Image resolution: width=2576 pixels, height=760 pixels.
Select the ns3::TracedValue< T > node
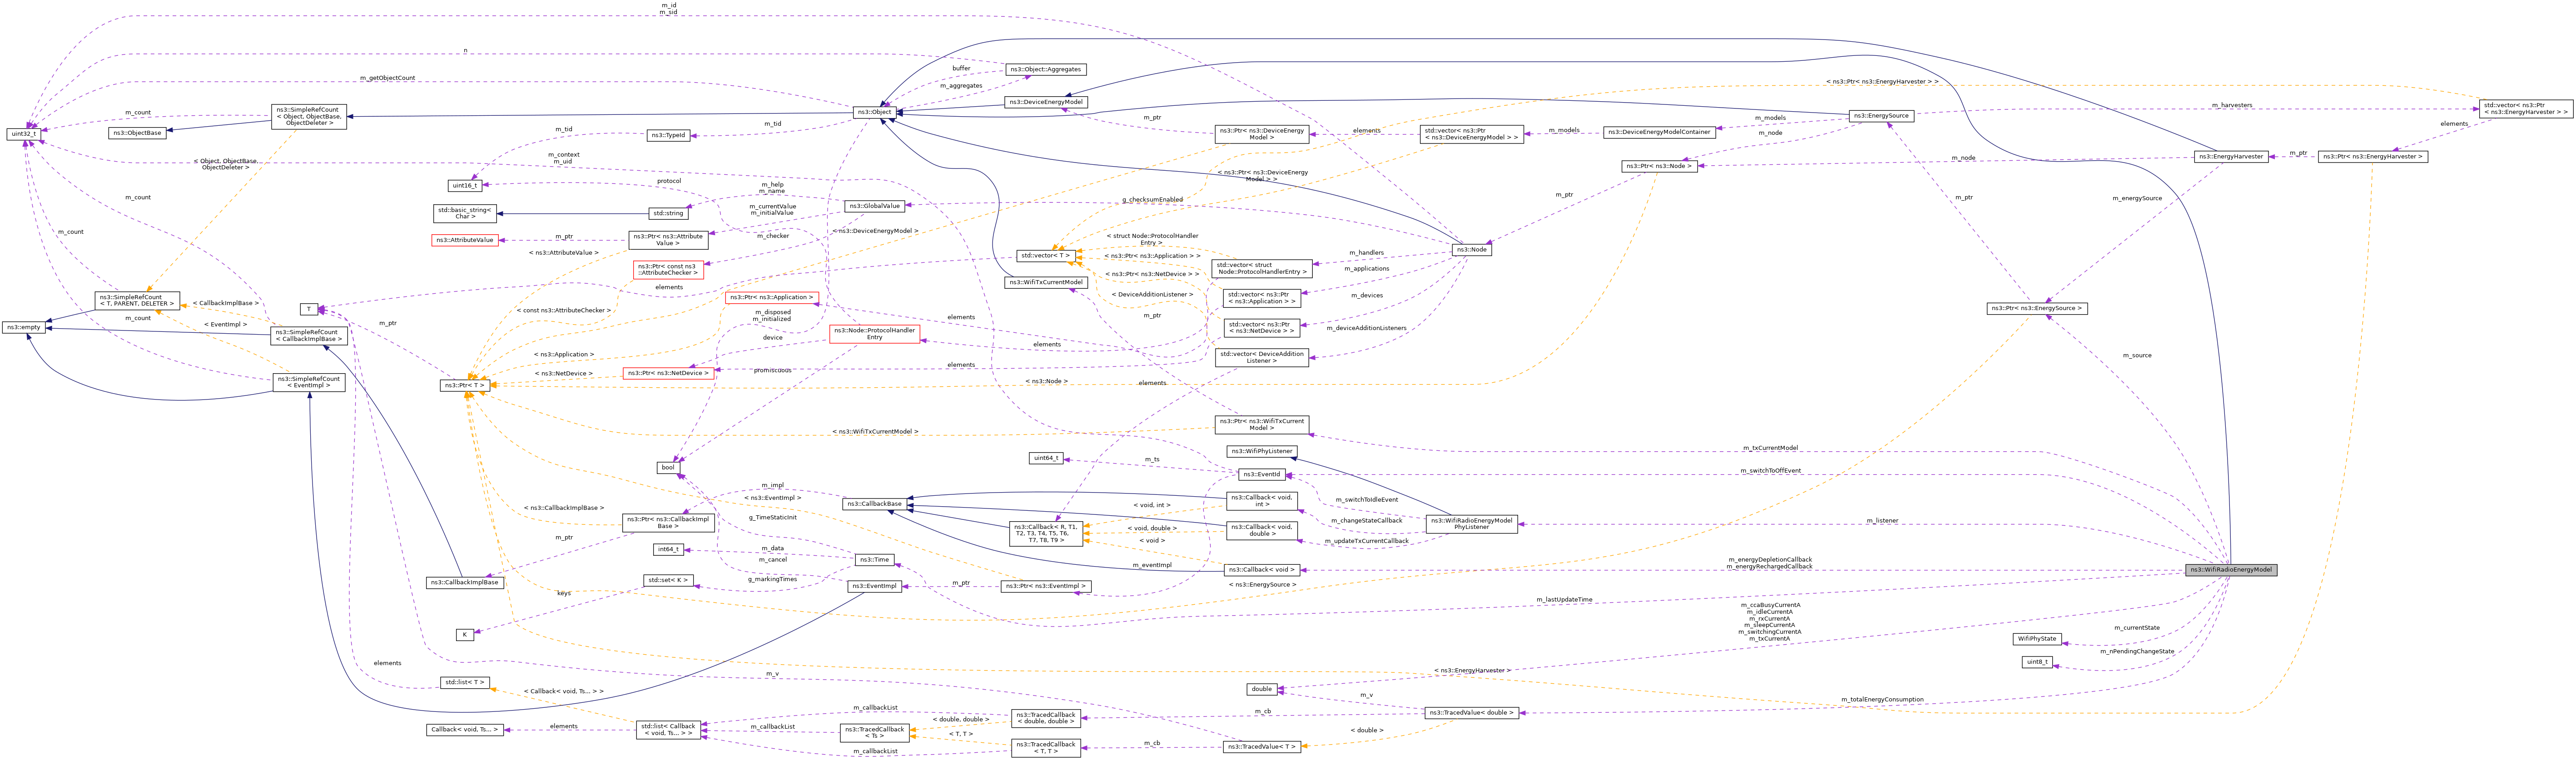(1262, 747)
